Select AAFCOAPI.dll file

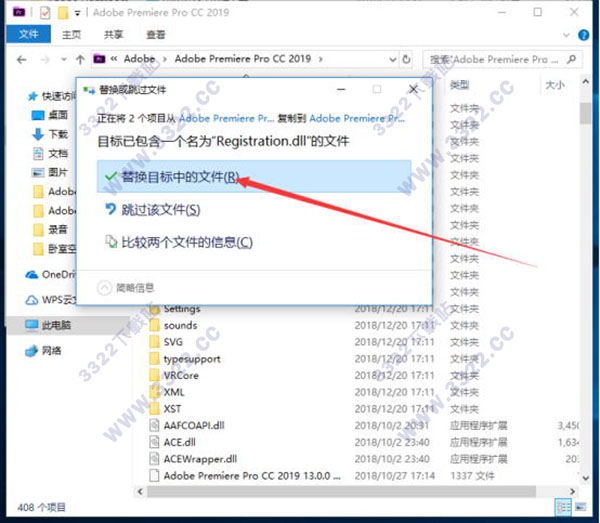coord(194,426)
